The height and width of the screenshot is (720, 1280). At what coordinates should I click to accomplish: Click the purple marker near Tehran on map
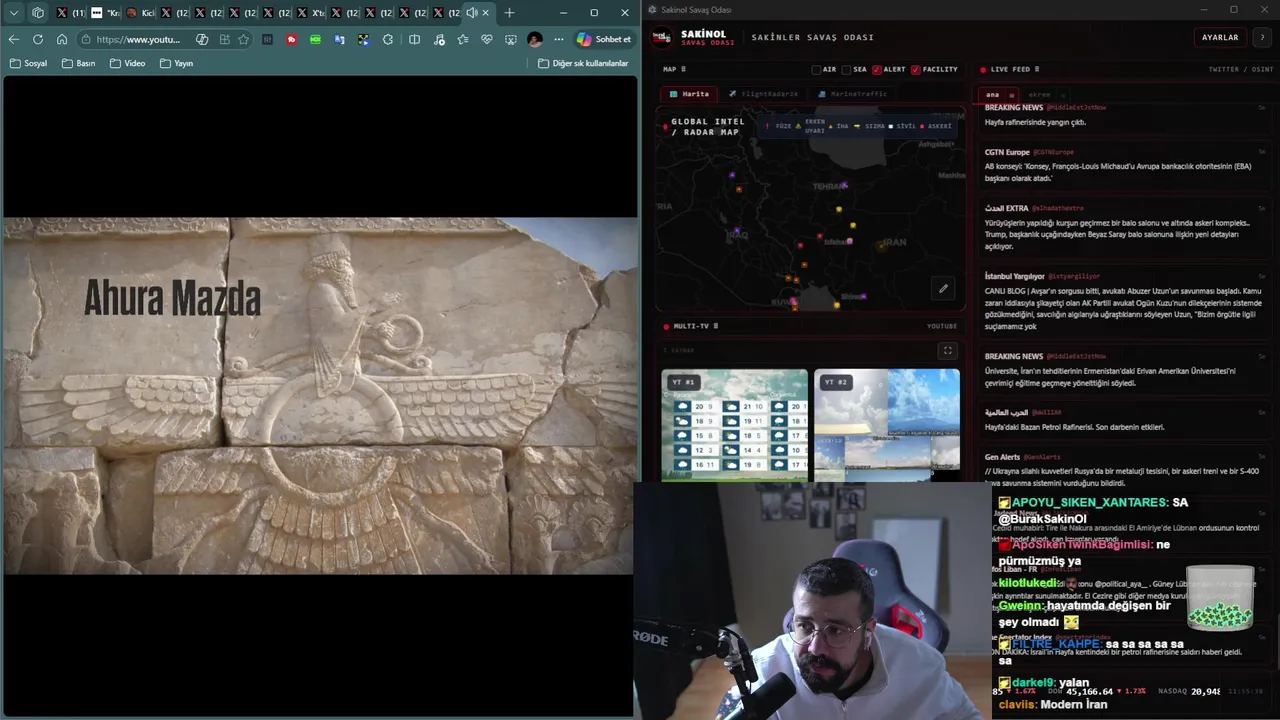click(844, 185)
